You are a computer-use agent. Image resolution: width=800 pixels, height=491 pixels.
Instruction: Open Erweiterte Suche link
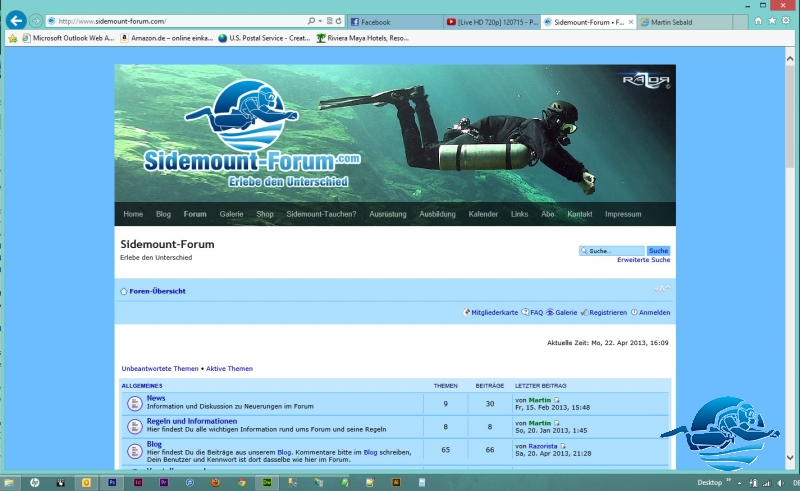tap(643, 260)
